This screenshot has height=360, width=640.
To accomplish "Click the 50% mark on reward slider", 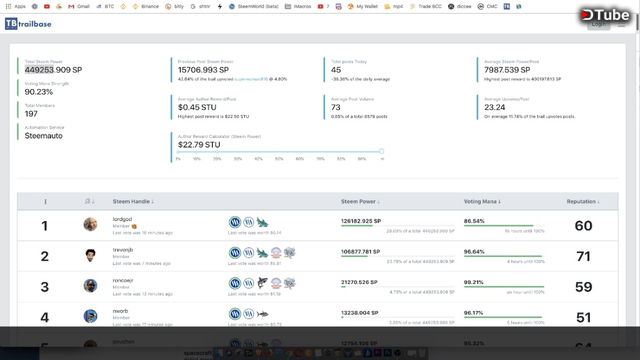I will pos(279,159).
